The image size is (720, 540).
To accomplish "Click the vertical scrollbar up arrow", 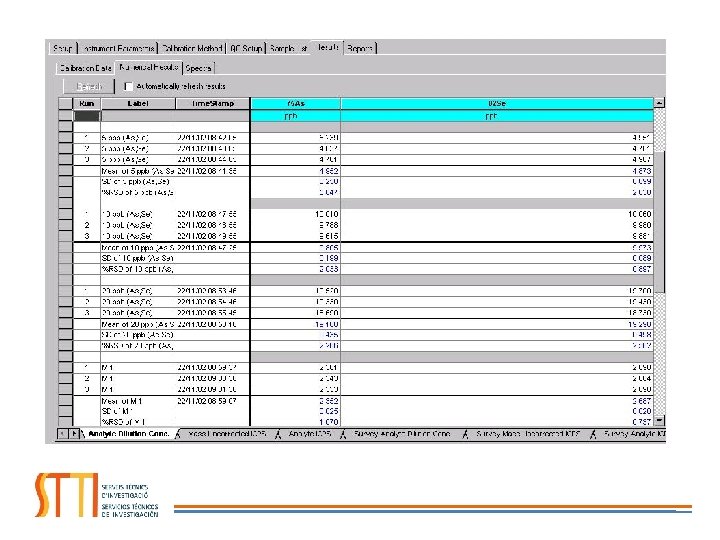I will [x=659, y=103].
